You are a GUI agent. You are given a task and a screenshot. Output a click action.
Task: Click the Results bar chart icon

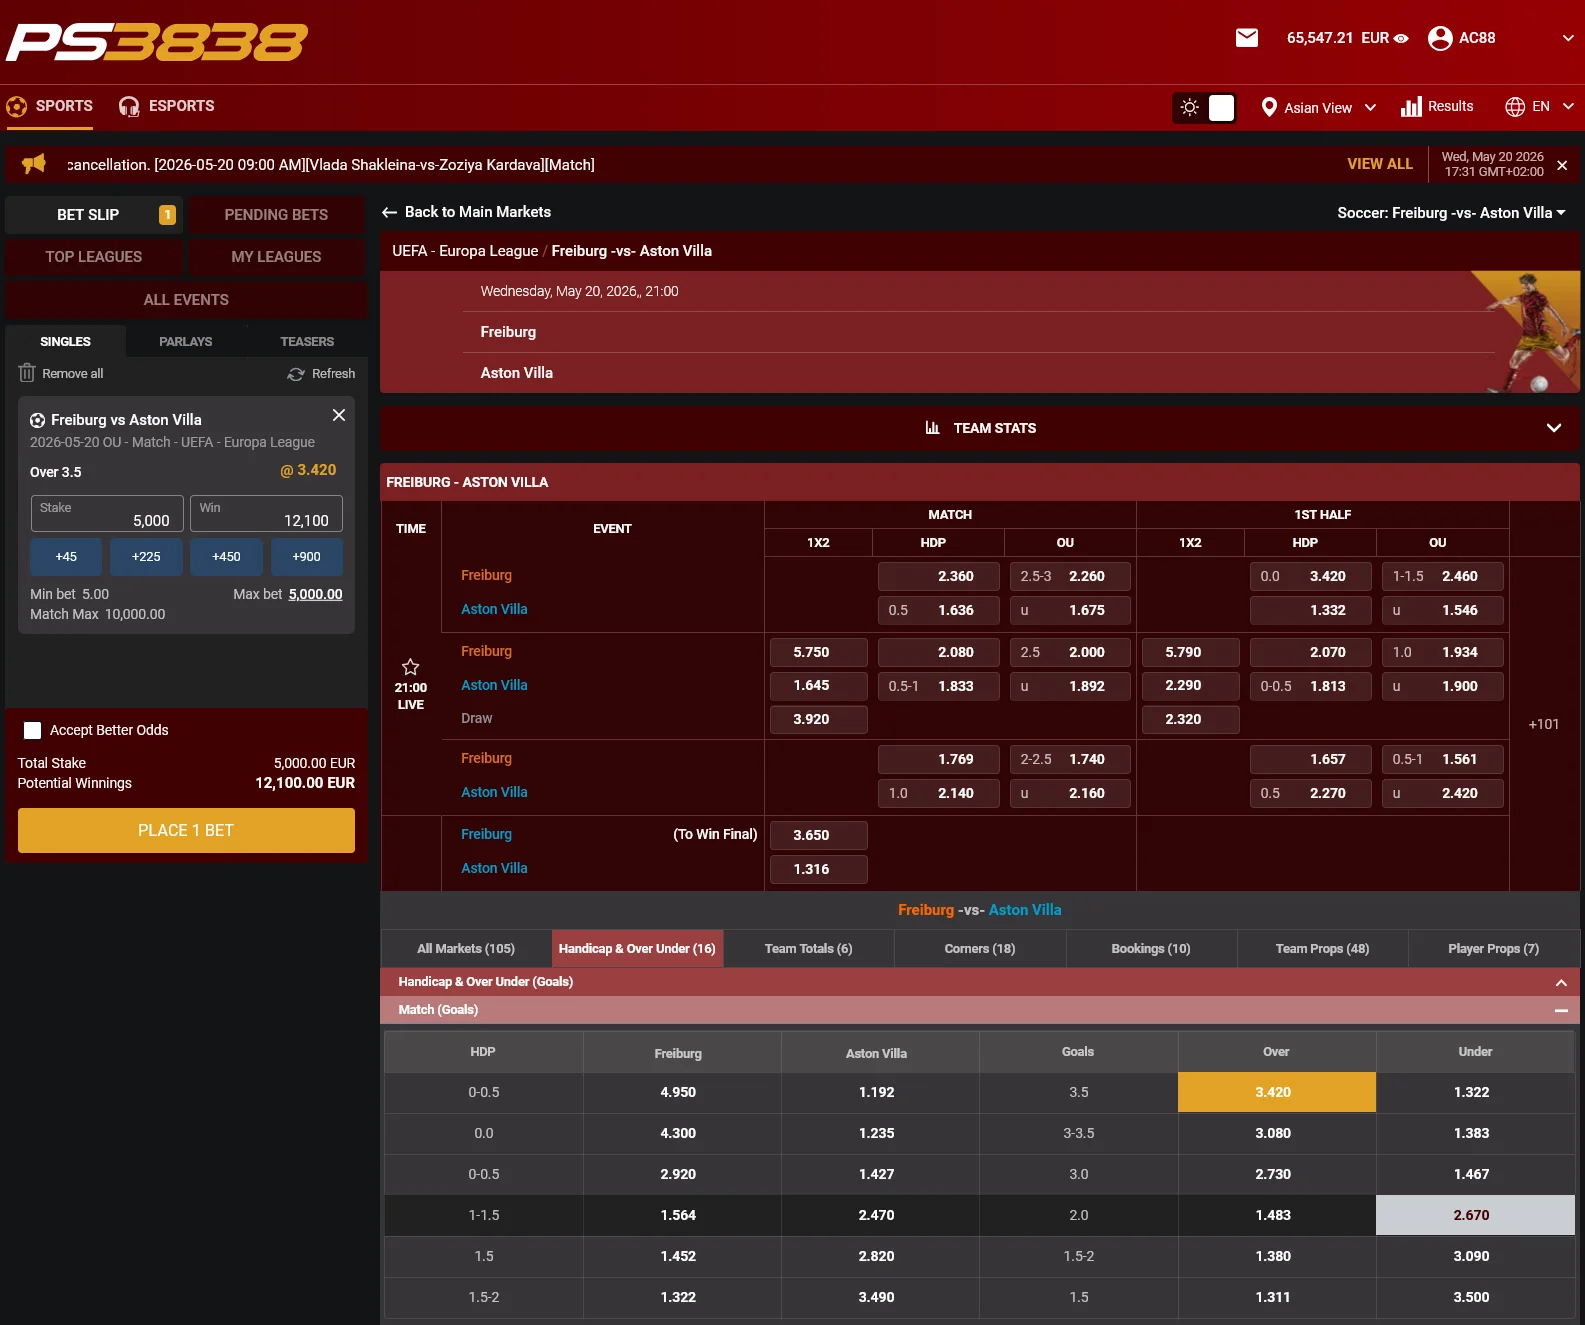pyautogui.click(x=1411, y=107)
